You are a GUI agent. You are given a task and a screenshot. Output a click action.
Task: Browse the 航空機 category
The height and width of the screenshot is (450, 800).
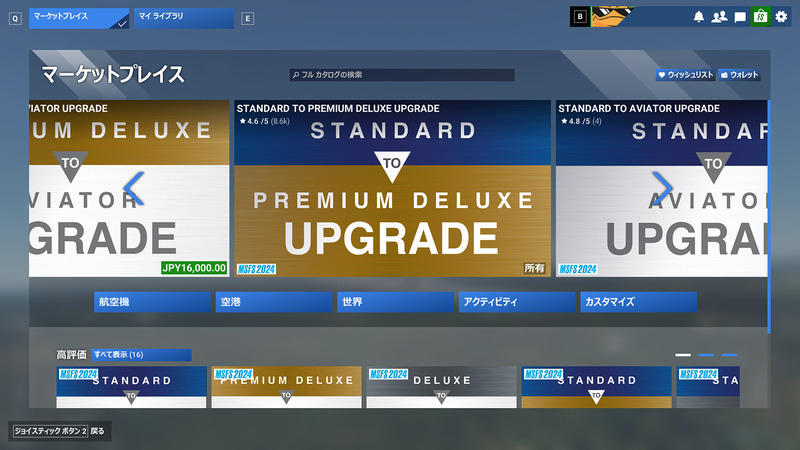coord(152,302)
